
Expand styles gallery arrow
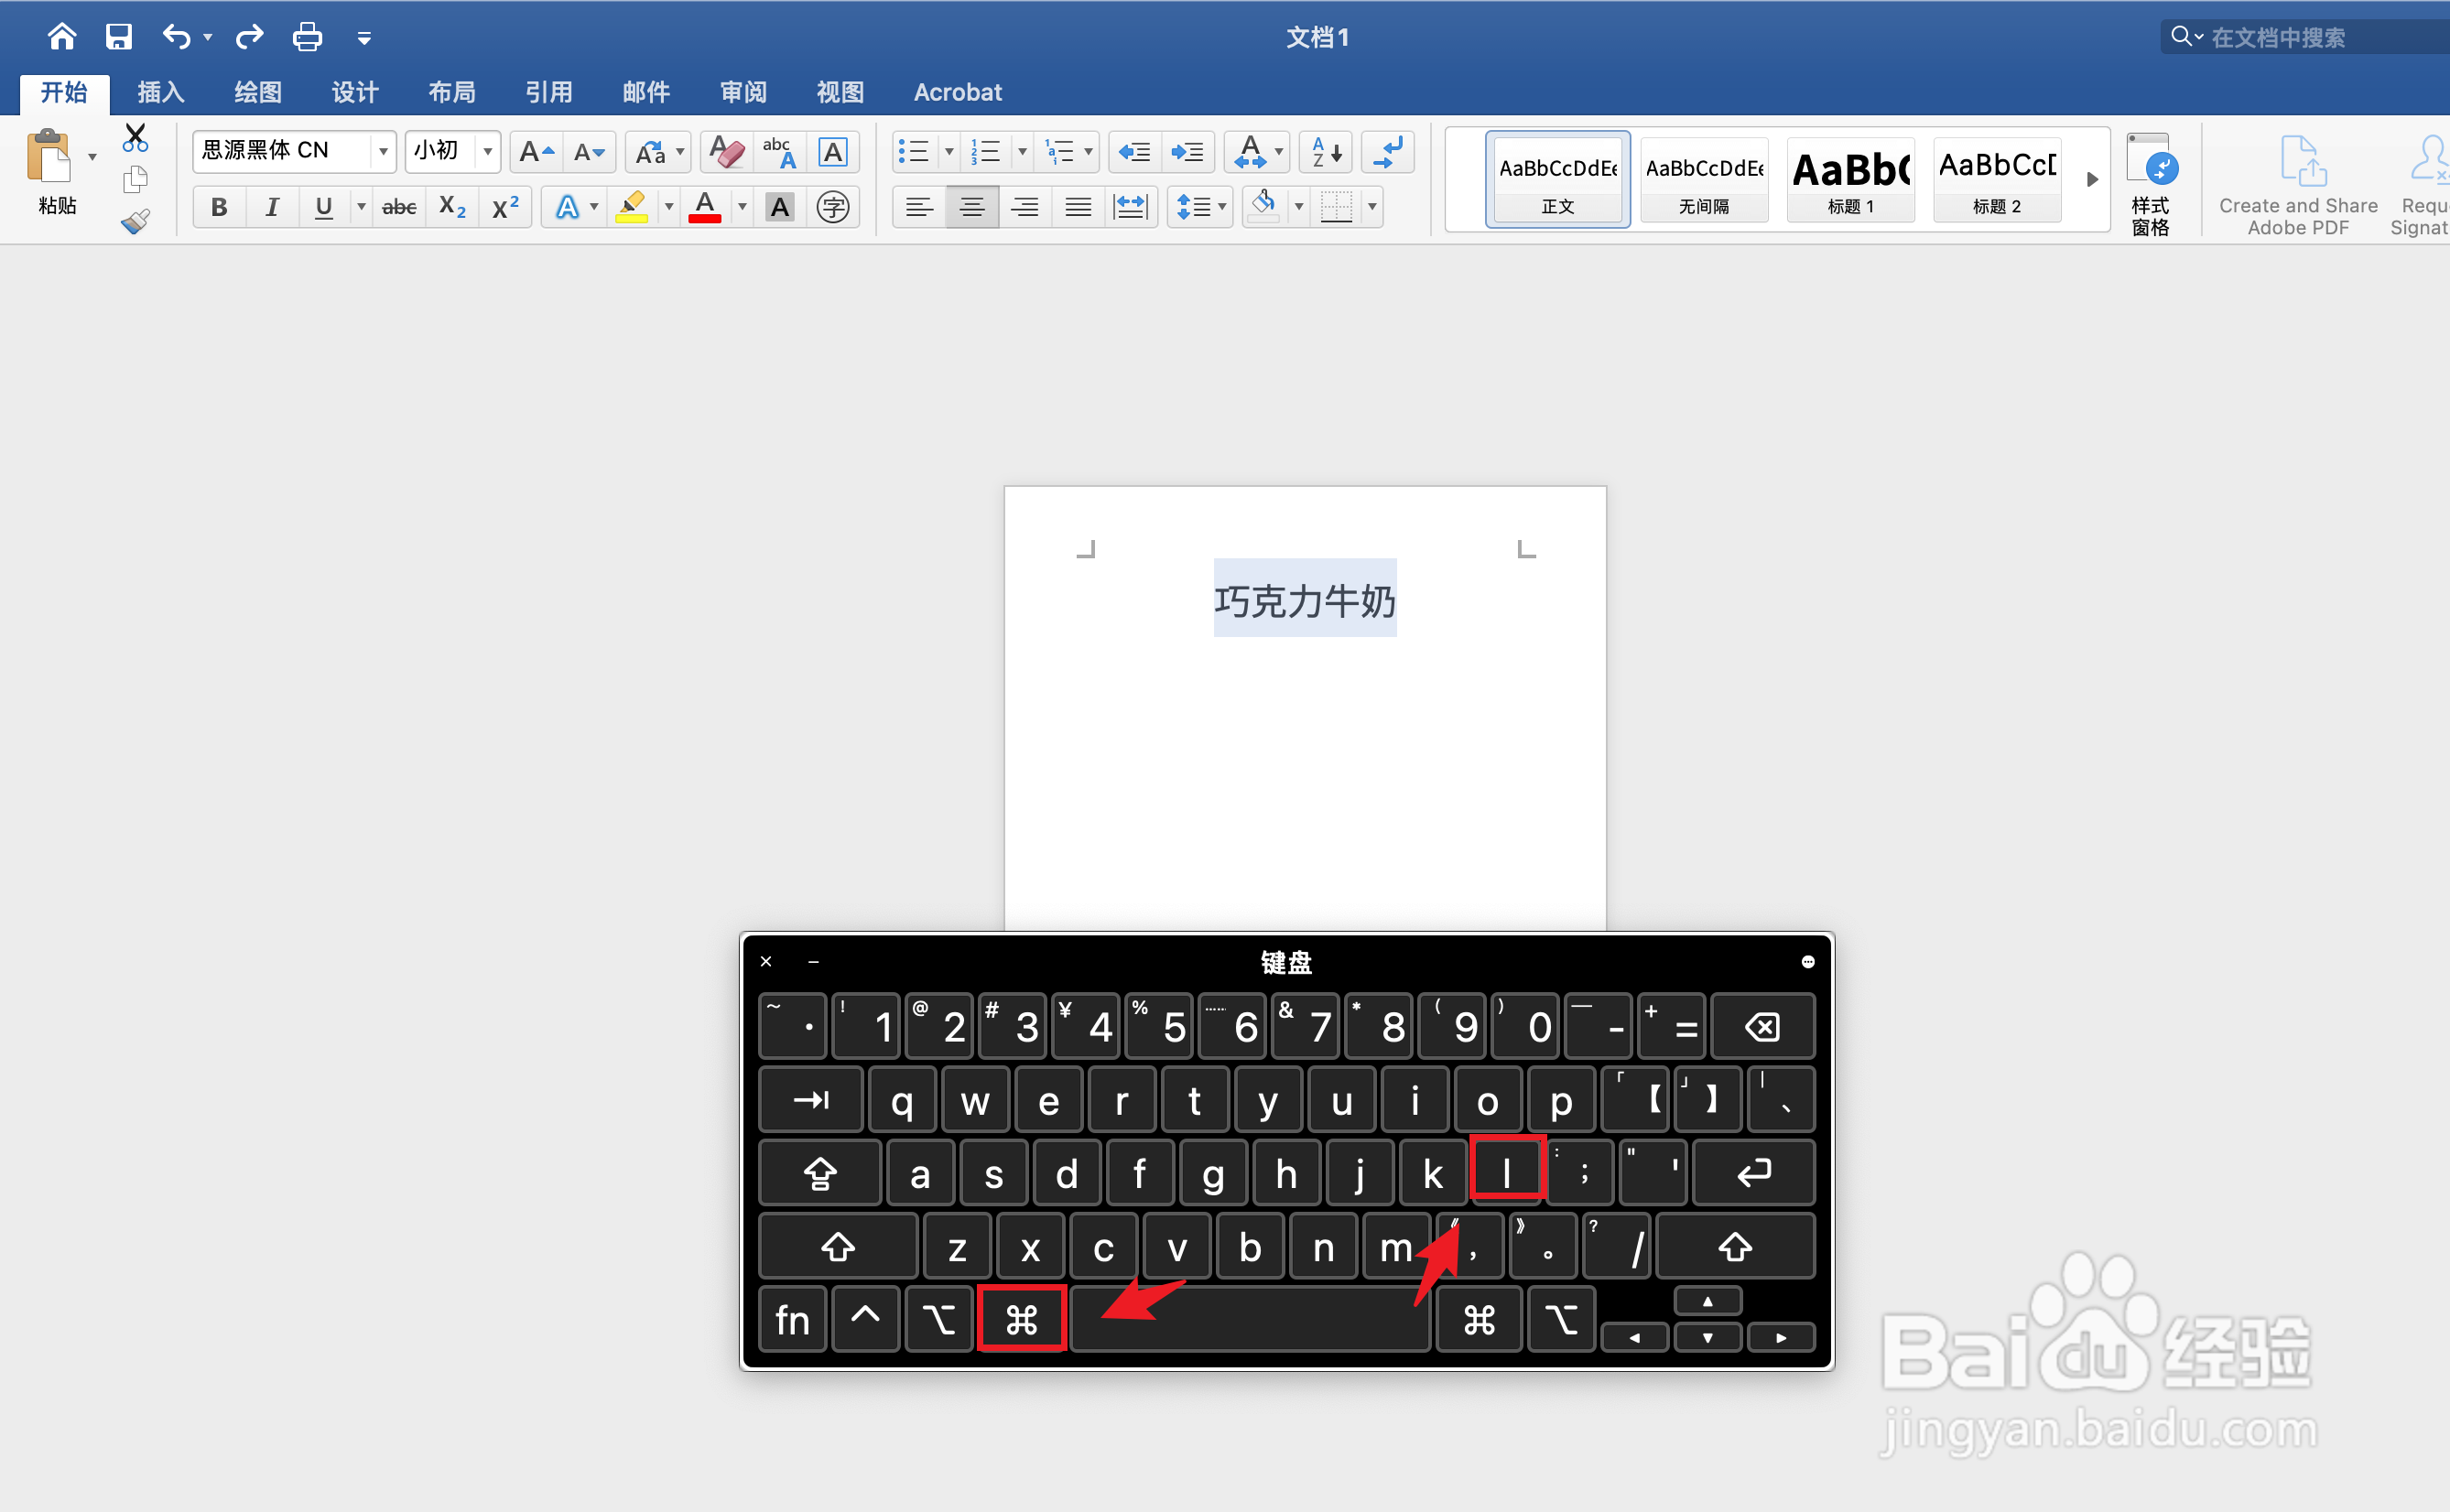(x=2092, y=180)
